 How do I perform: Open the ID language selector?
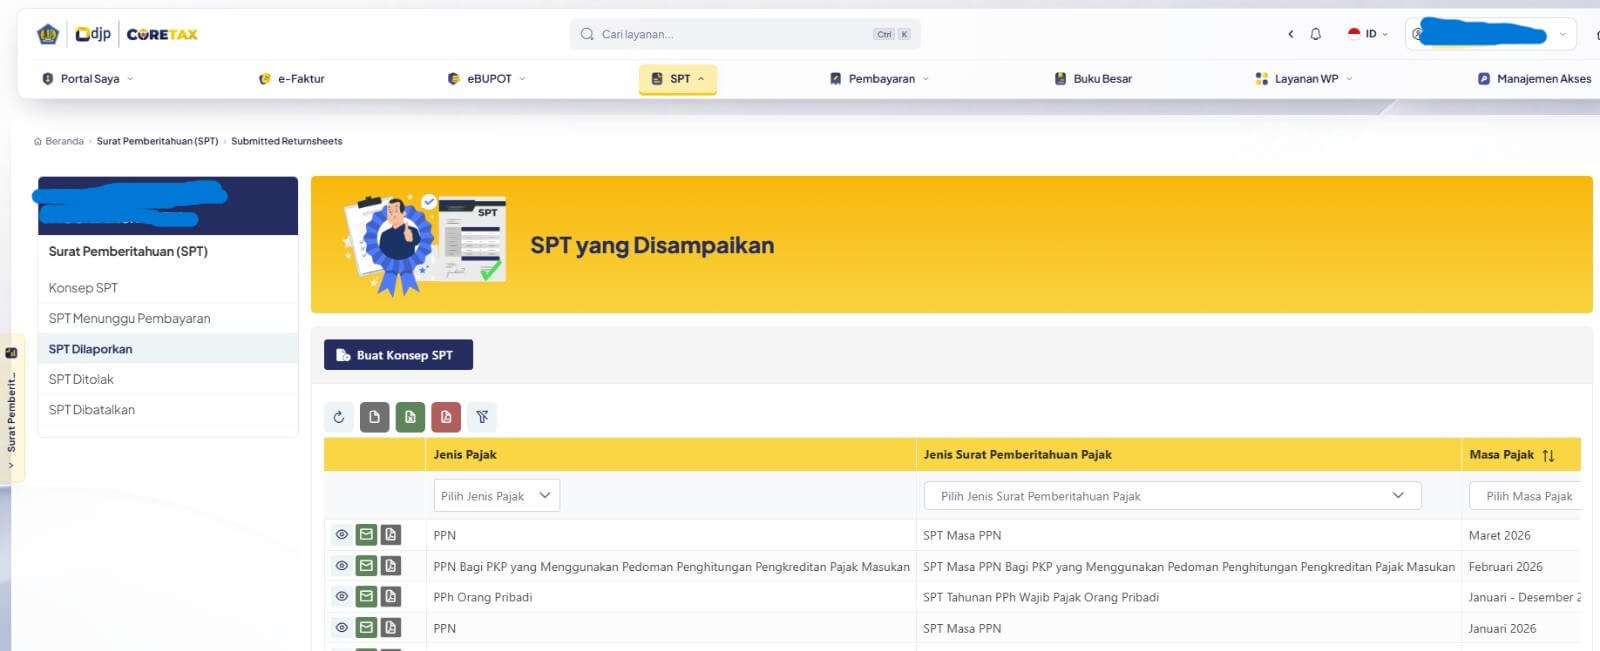tap(1368, 34)
